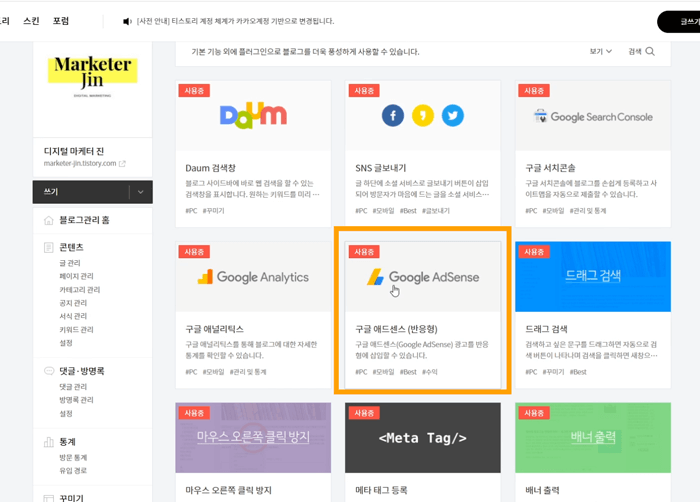Open 키워드 관리 in sidebar
This screenshot has height=502, width=700.
(76, 330)
